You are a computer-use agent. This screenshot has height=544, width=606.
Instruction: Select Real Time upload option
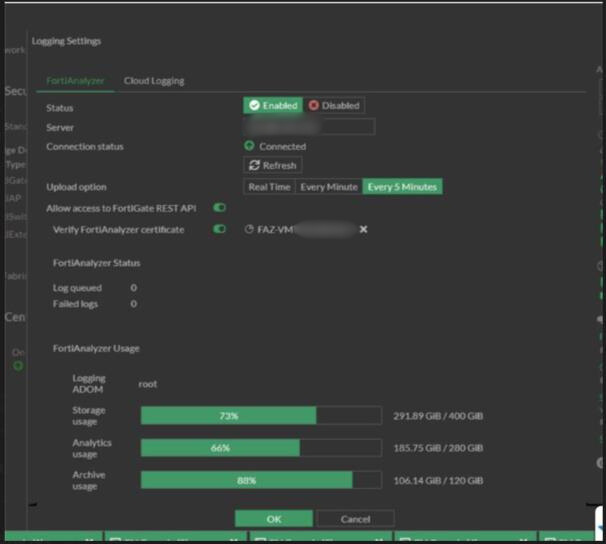coord(269,187)
